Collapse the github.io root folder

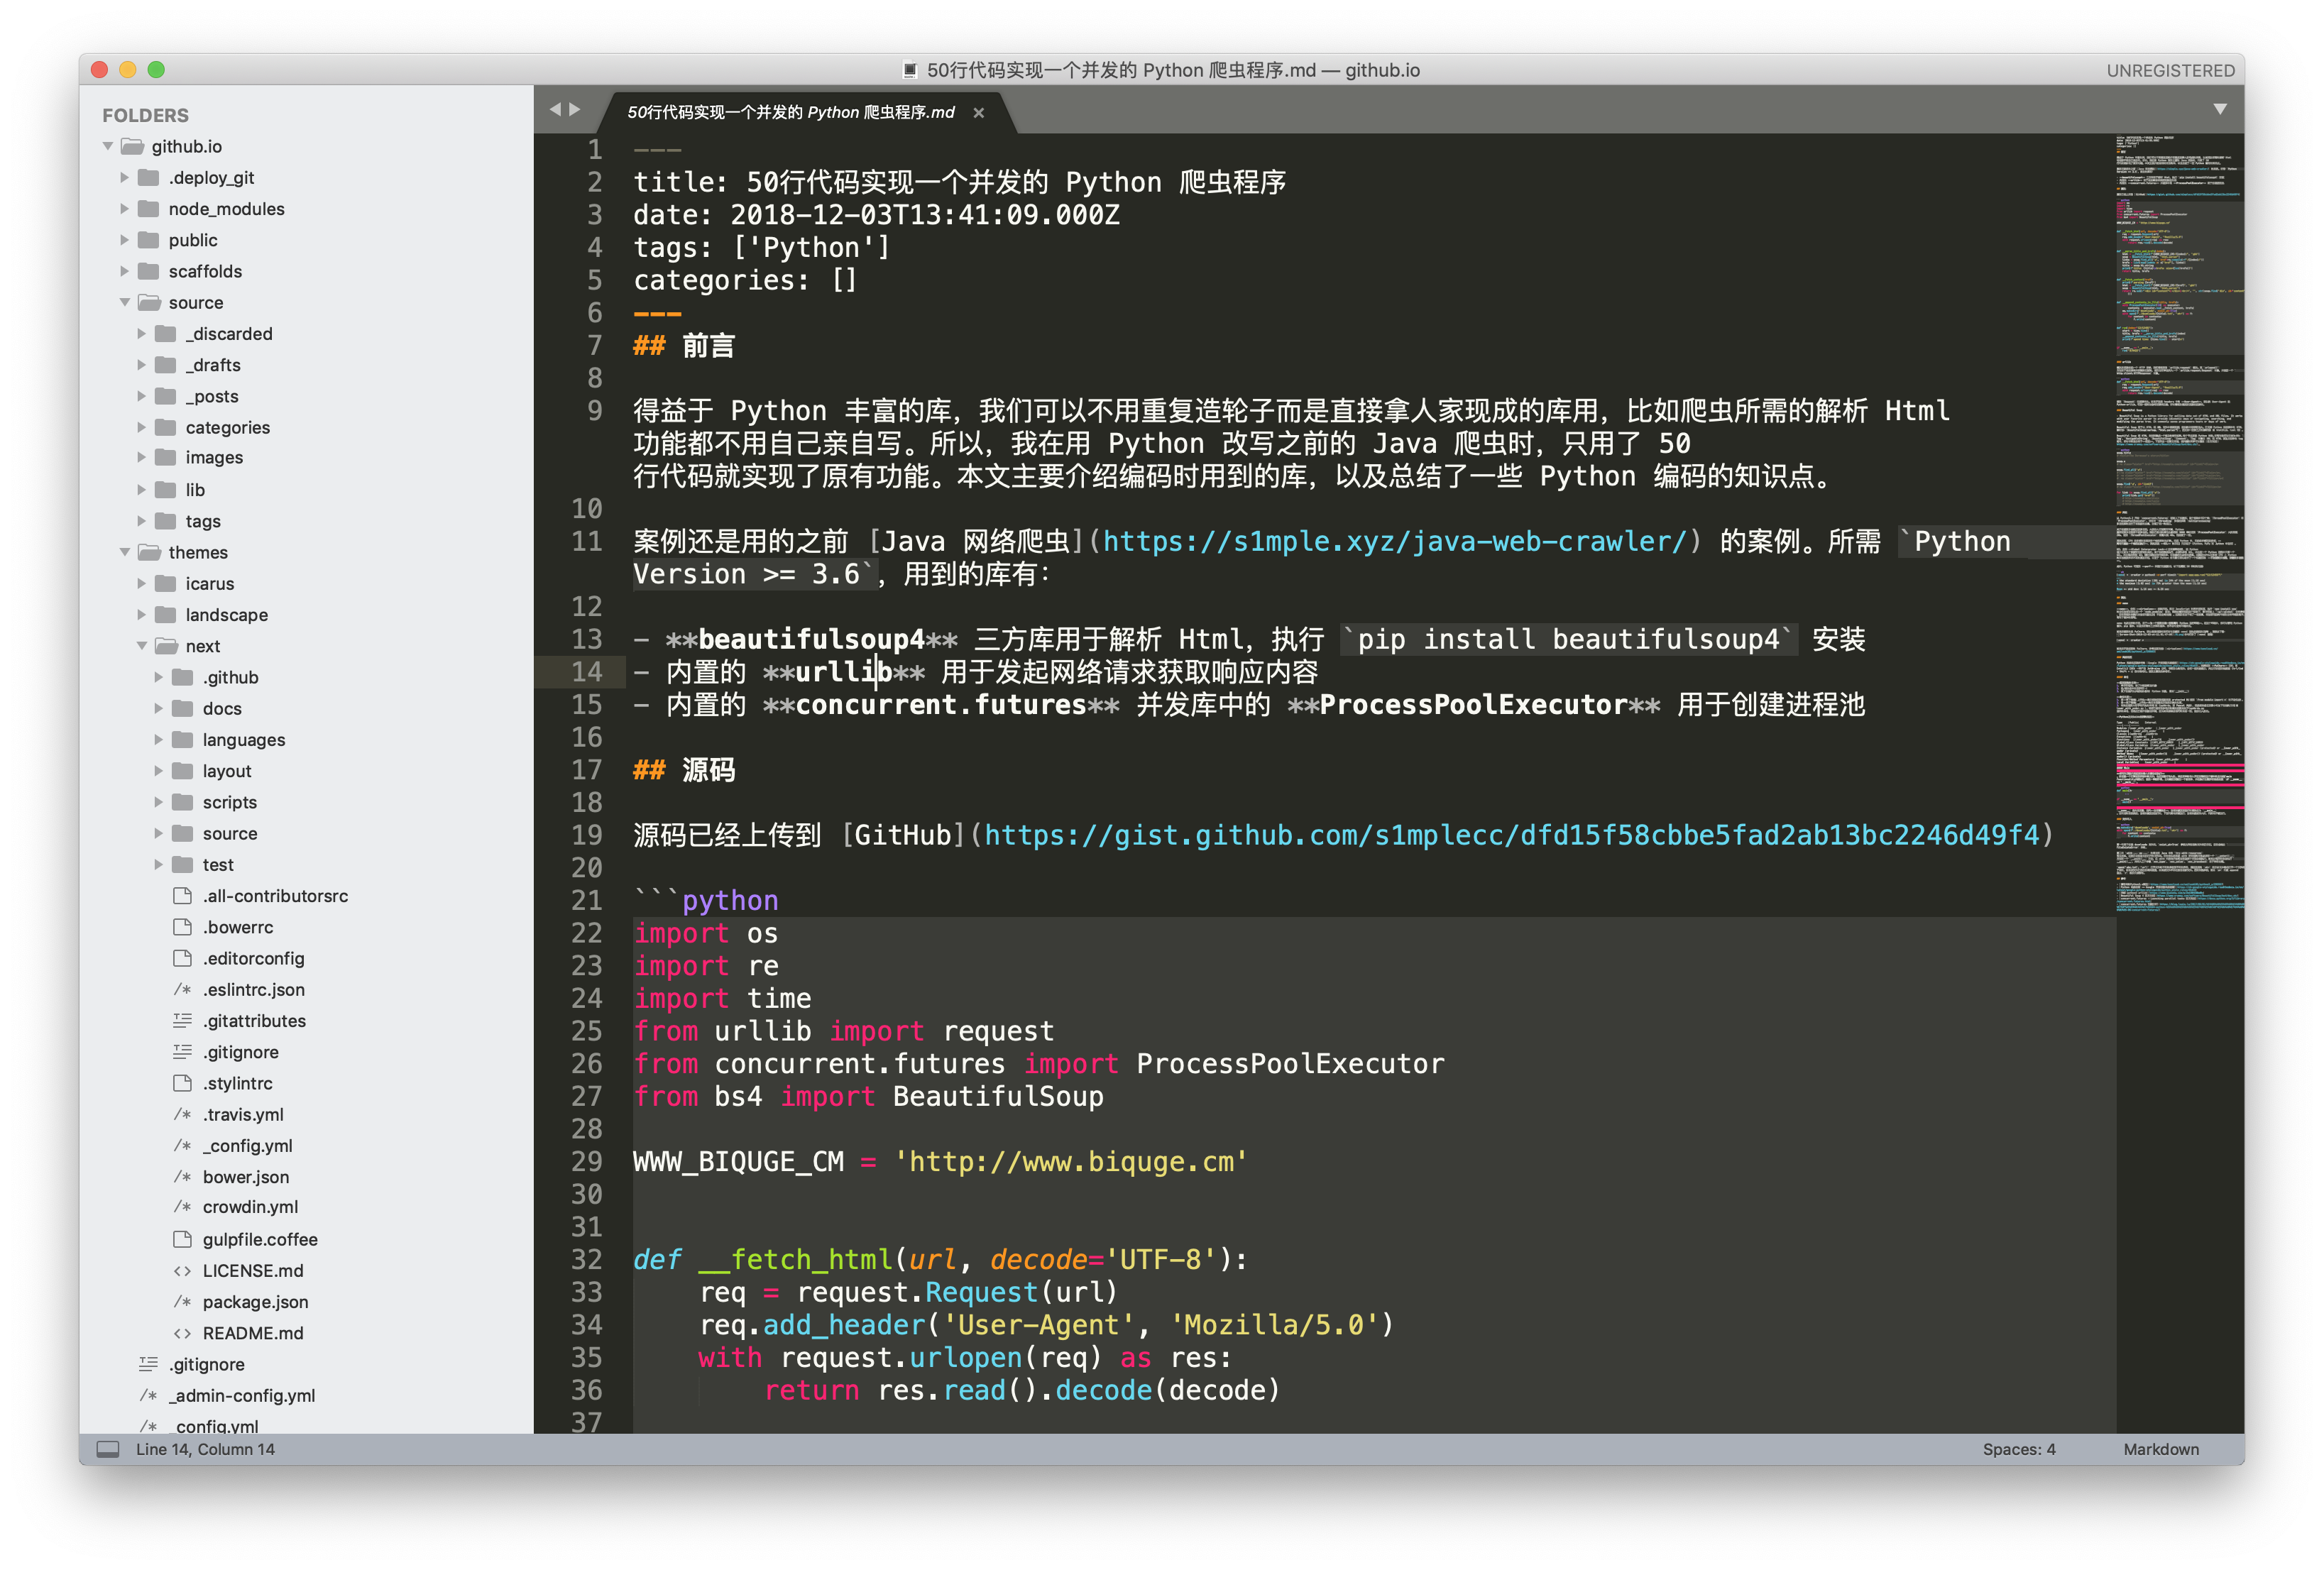(x=108, y=146)
